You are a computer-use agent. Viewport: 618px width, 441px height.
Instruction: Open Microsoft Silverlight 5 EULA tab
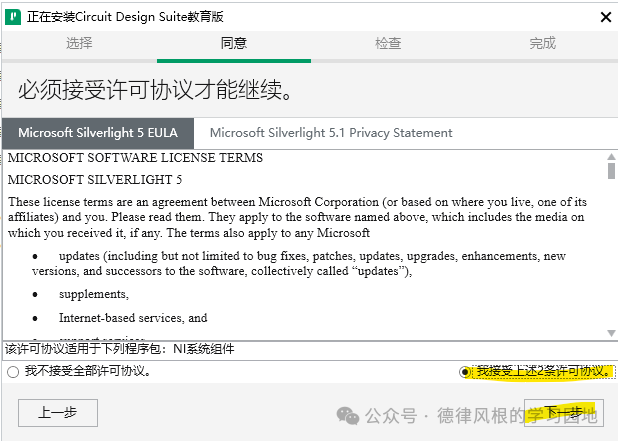[x=98, y=133]
